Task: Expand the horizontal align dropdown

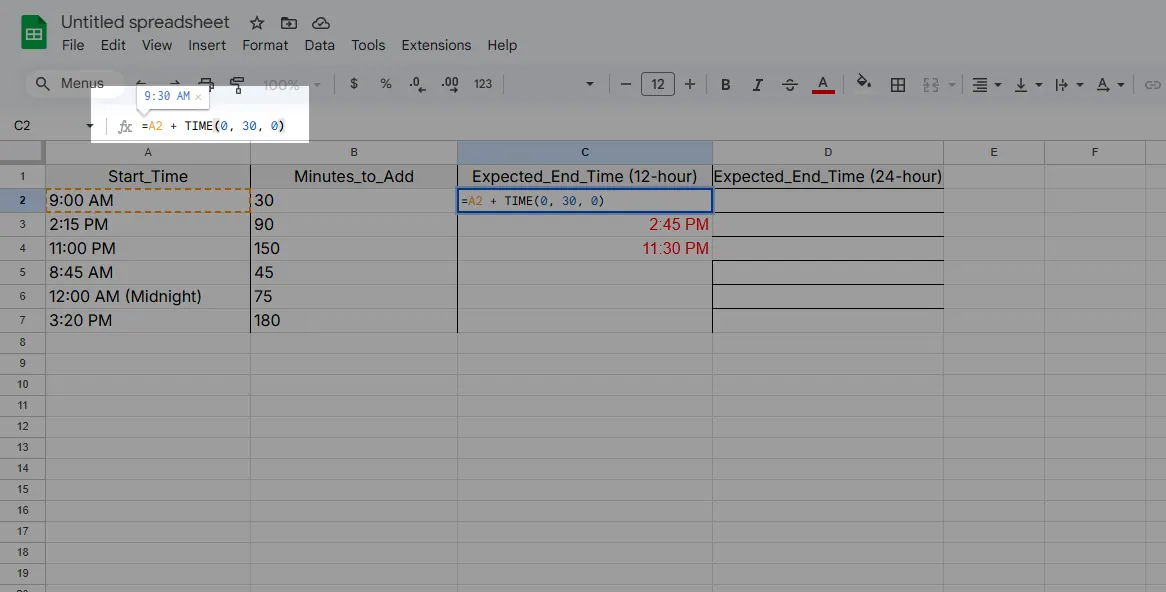Action: [x=986, y=85]
